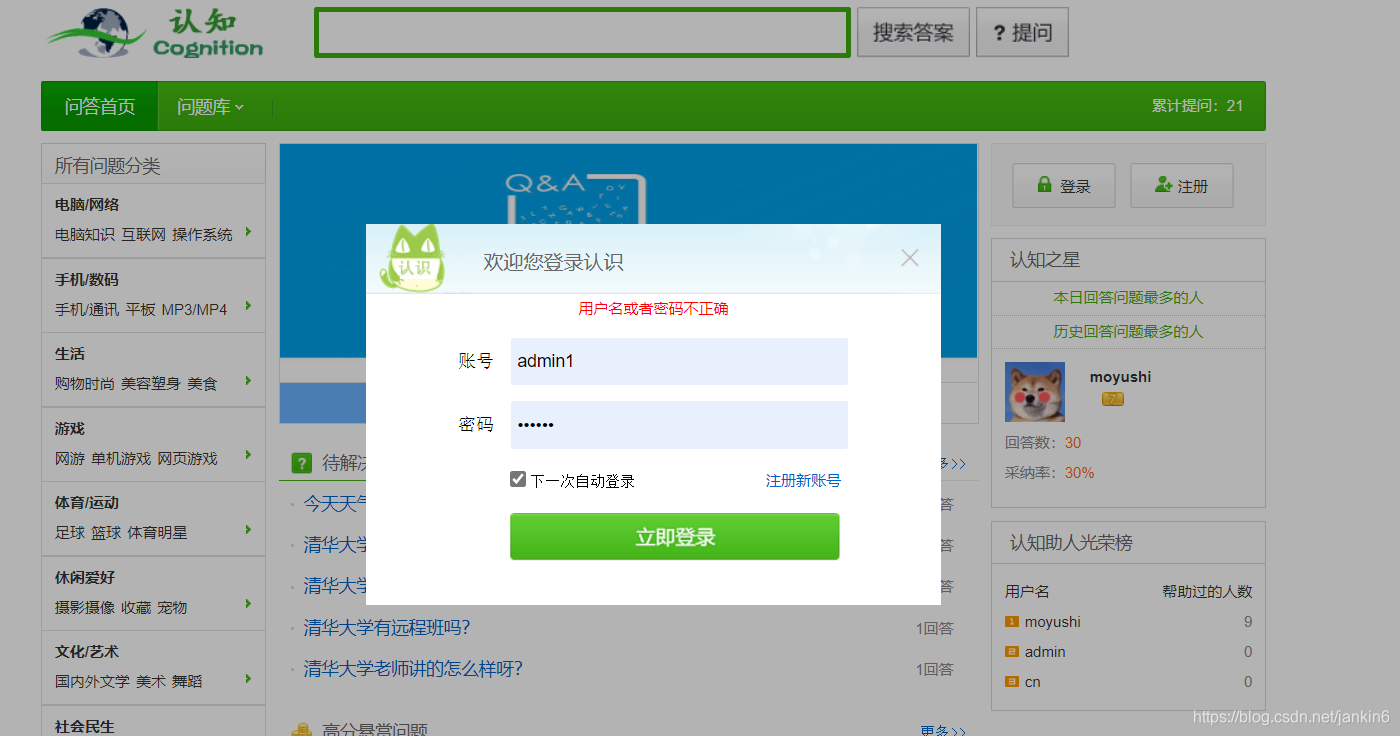The image size is (1400, 736).
Task: Click the Cognition globe logo
Action: point(155,33)
